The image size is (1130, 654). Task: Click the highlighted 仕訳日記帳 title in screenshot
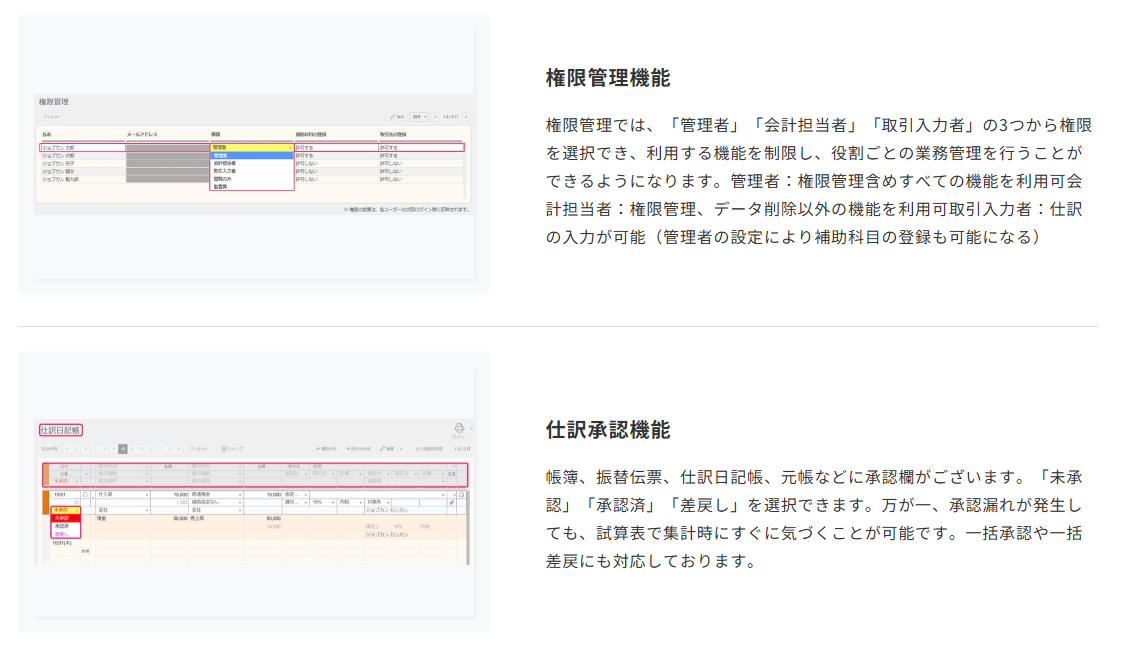[x=61, y=430]
